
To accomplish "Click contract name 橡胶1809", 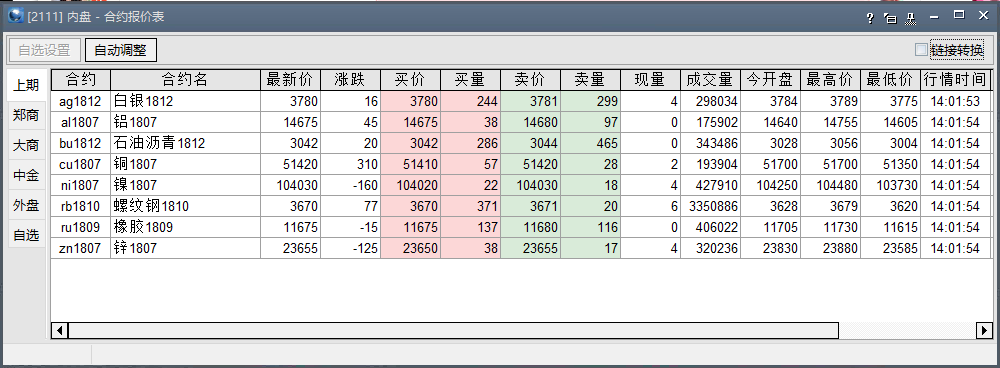I will pyautogui.click(x=186, y=228).
